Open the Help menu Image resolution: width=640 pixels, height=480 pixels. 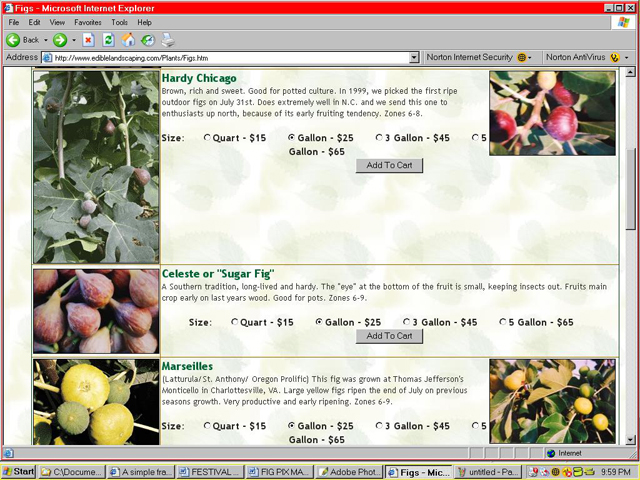click(x=144, y=22)
